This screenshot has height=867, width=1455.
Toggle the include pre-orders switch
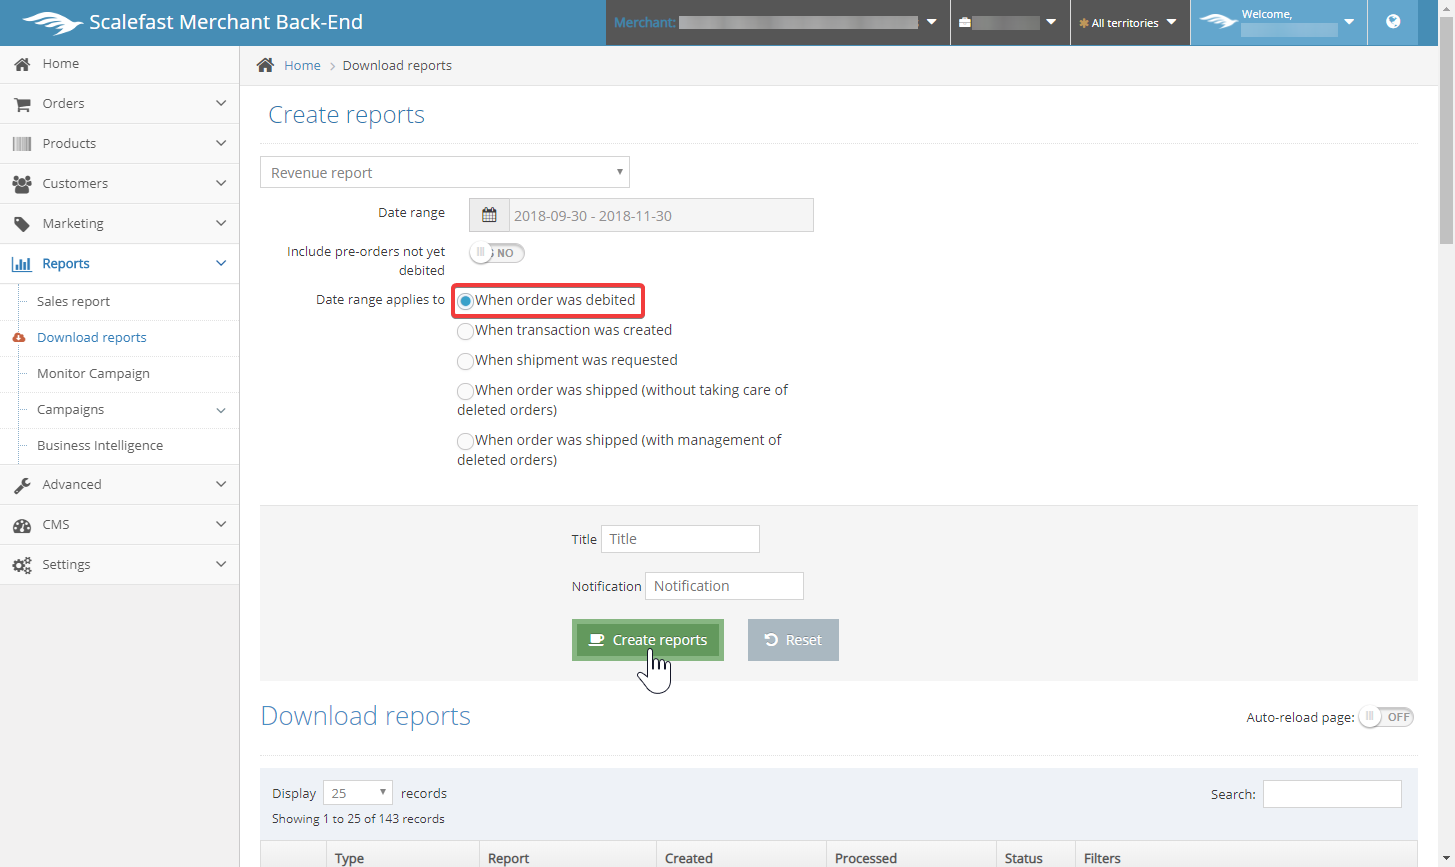point(497,253)
